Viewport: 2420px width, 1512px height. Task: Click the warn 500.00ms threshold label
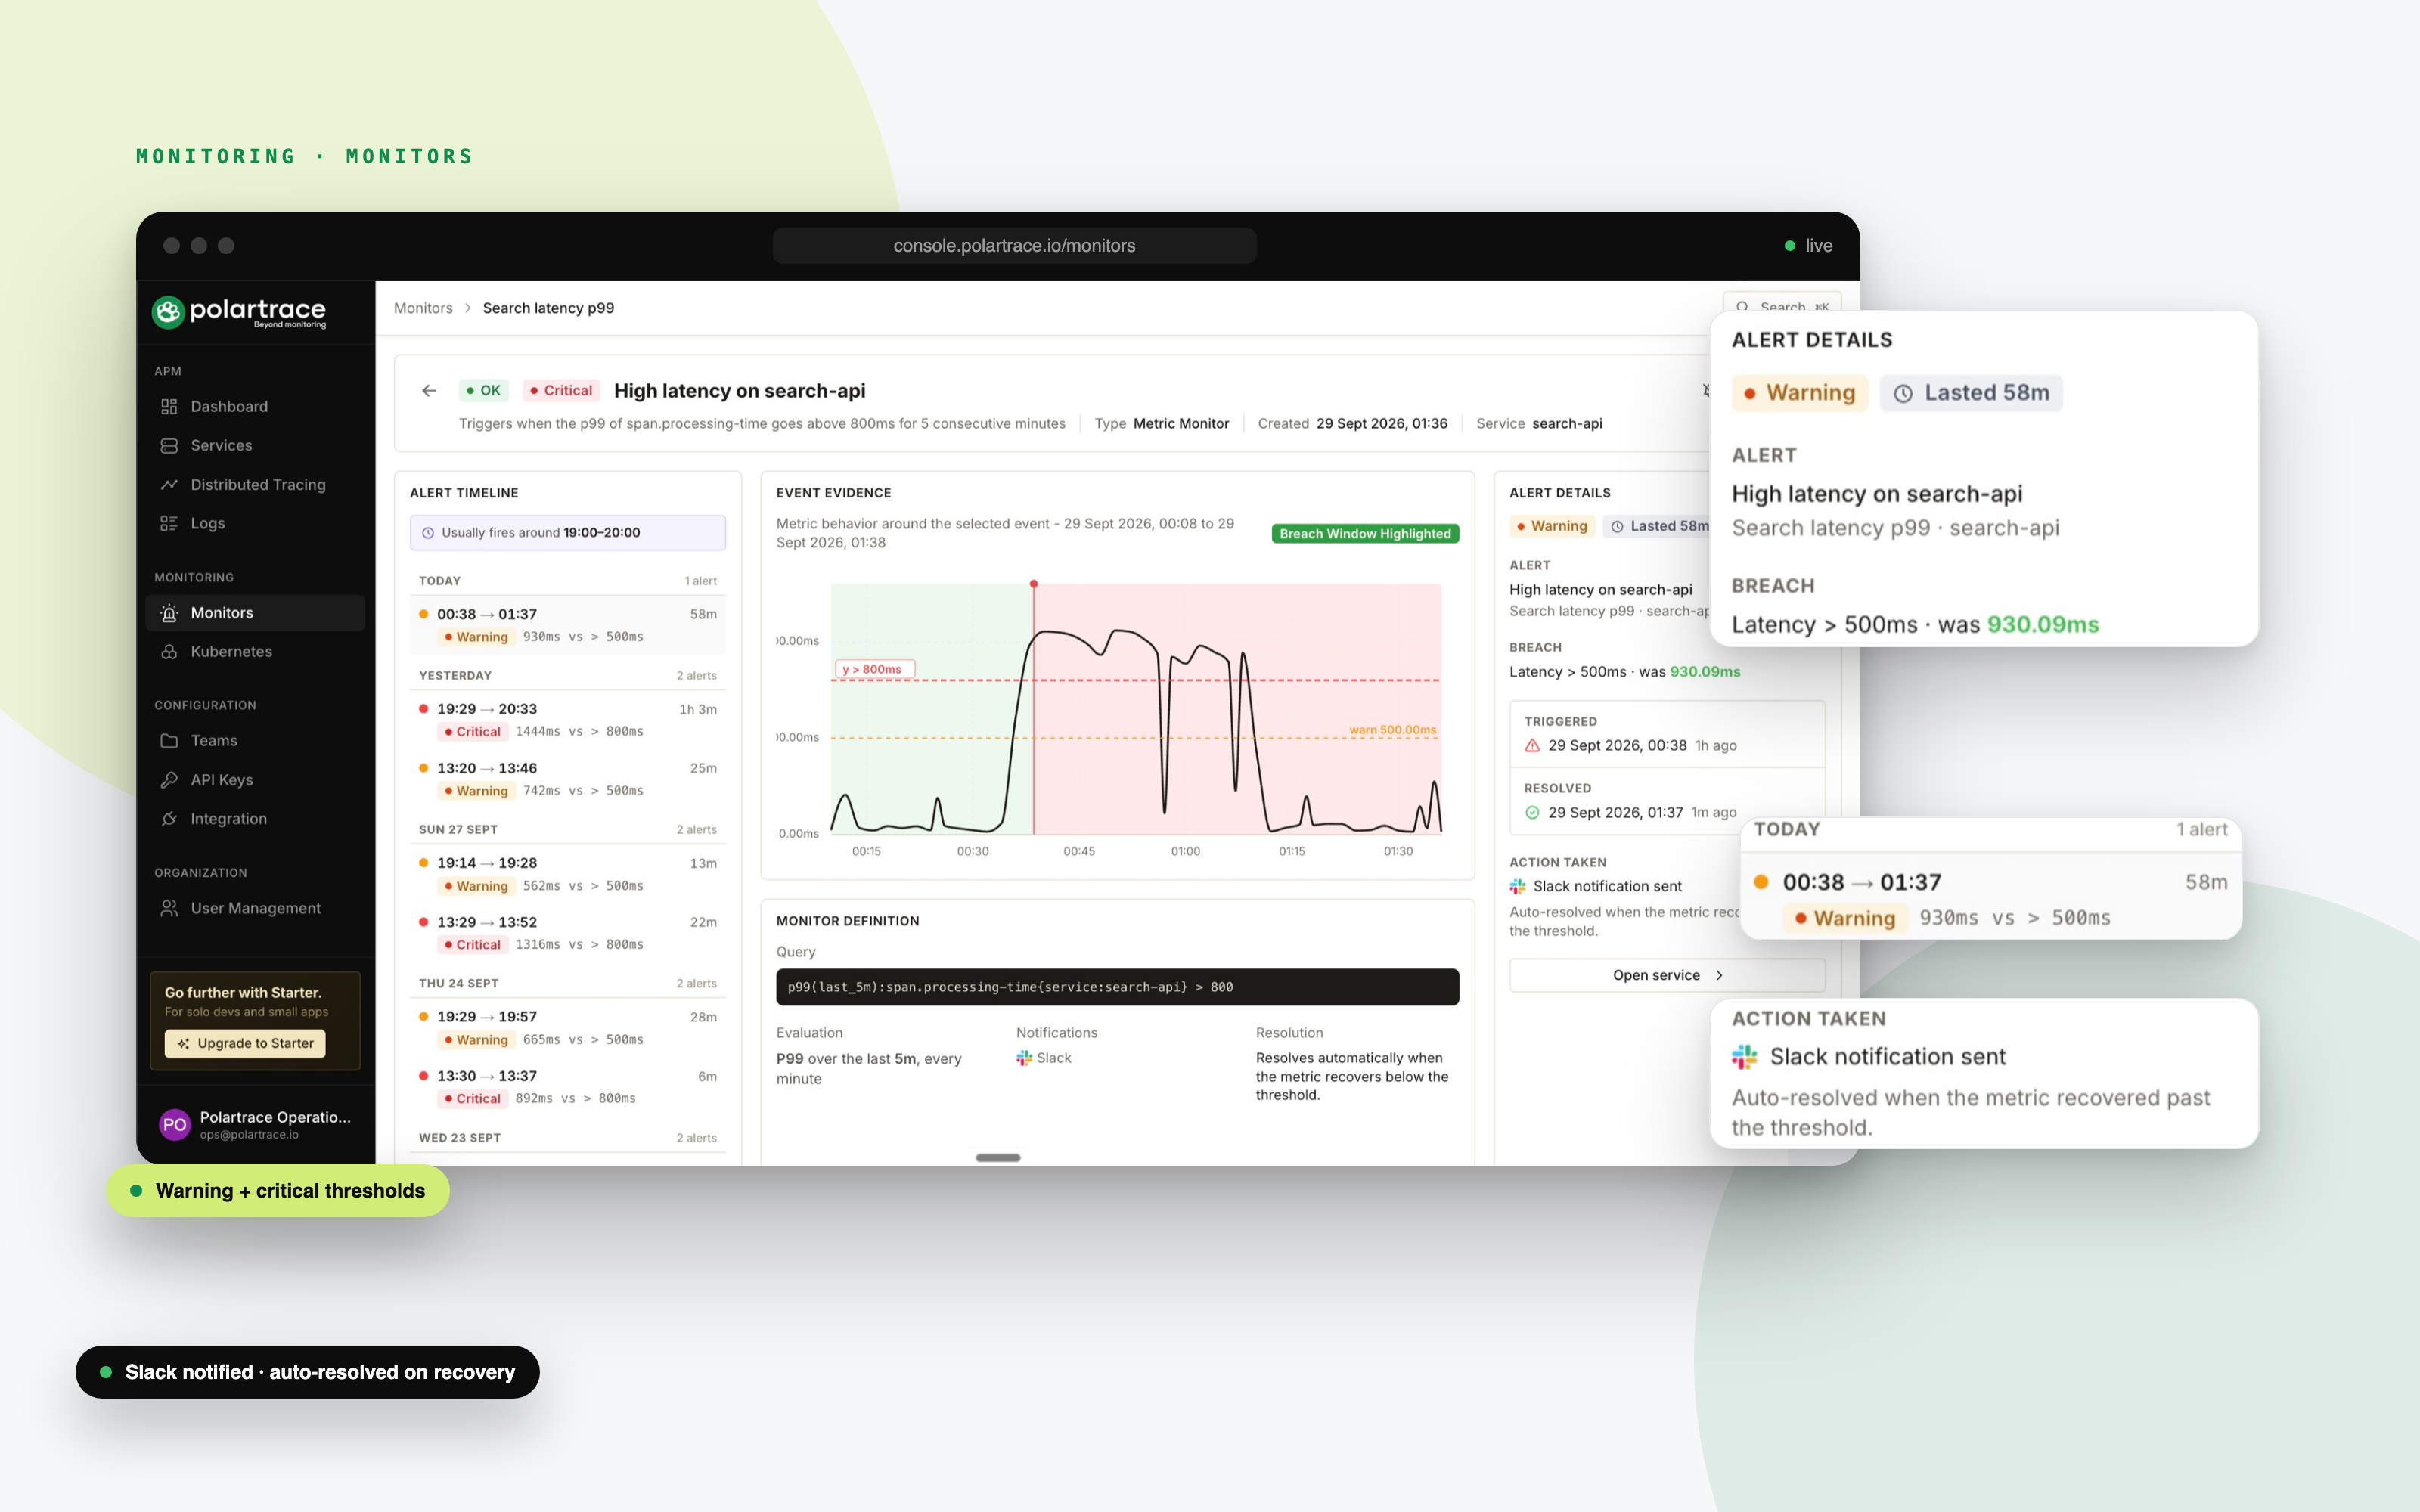tap(1393, 729)
